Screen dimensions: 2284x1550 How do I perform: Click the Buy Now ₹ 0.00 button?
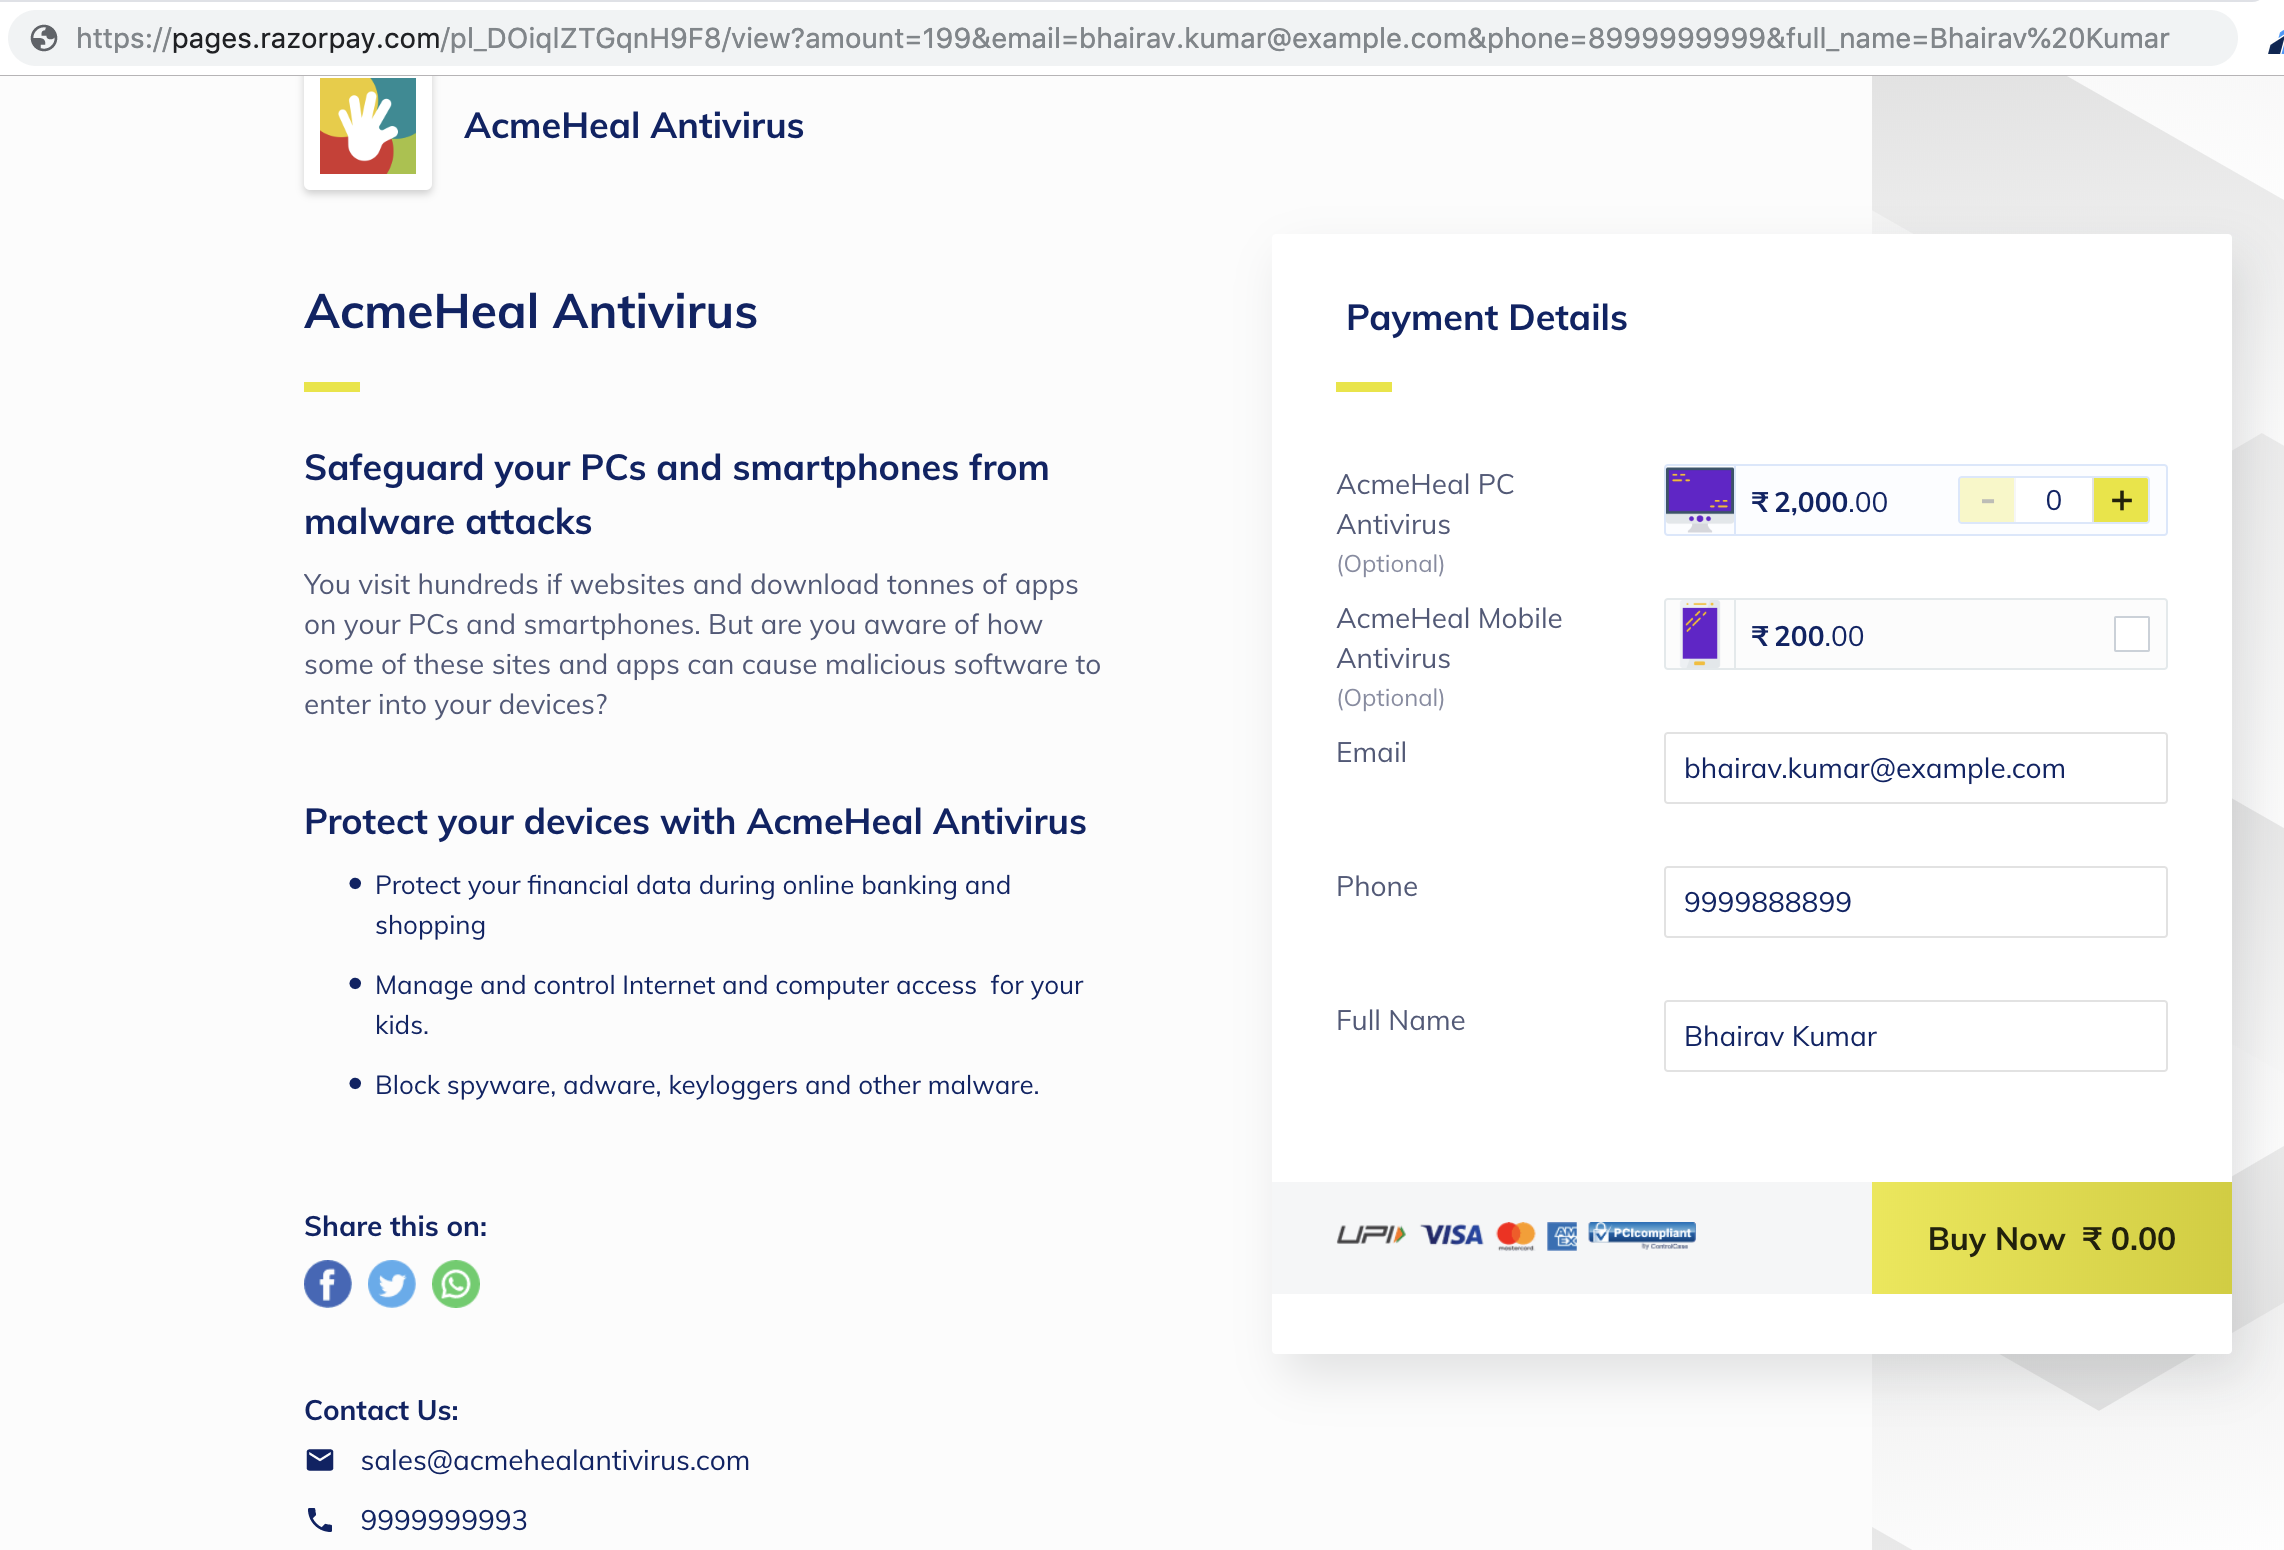coord(2051,1238)
